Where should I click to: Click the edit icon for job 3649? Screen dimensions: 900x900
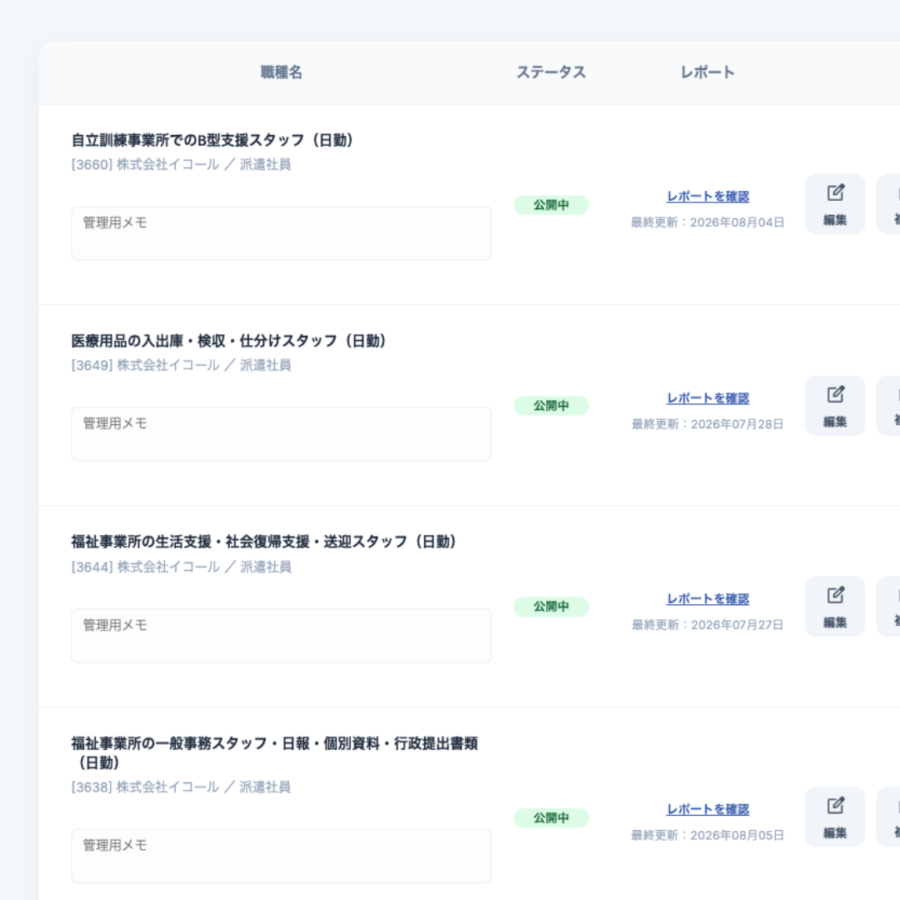[x=835, y=406]
